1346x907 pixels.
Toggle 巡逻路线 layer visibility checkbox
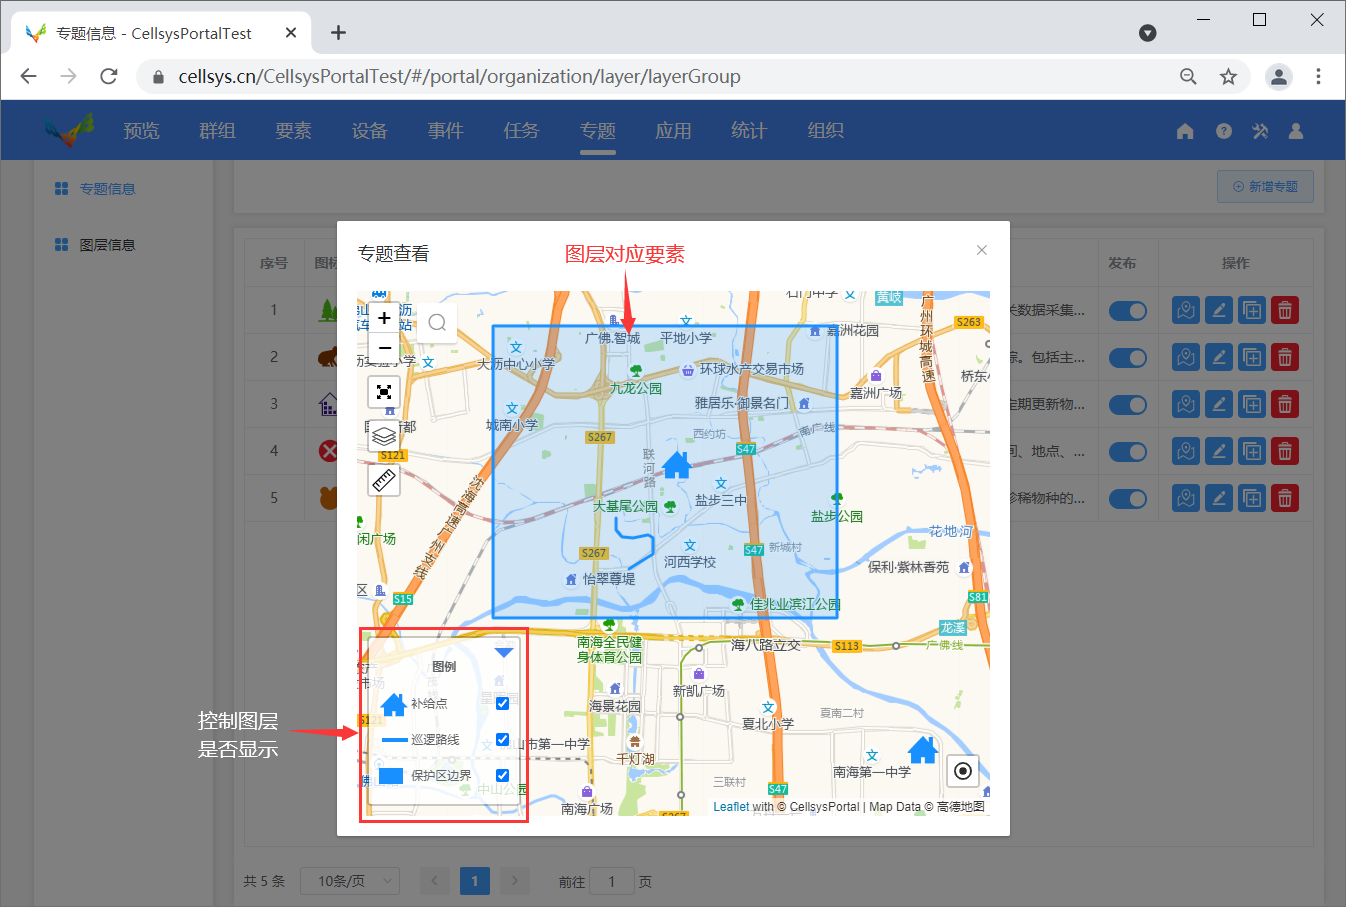(x=503, y=739)
